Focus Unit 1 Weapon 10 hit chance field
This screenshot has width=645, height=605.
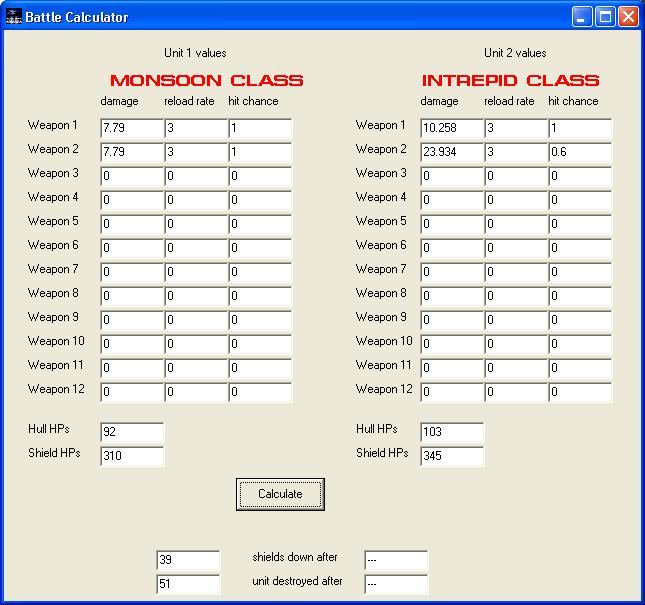[x=260, y=344]
